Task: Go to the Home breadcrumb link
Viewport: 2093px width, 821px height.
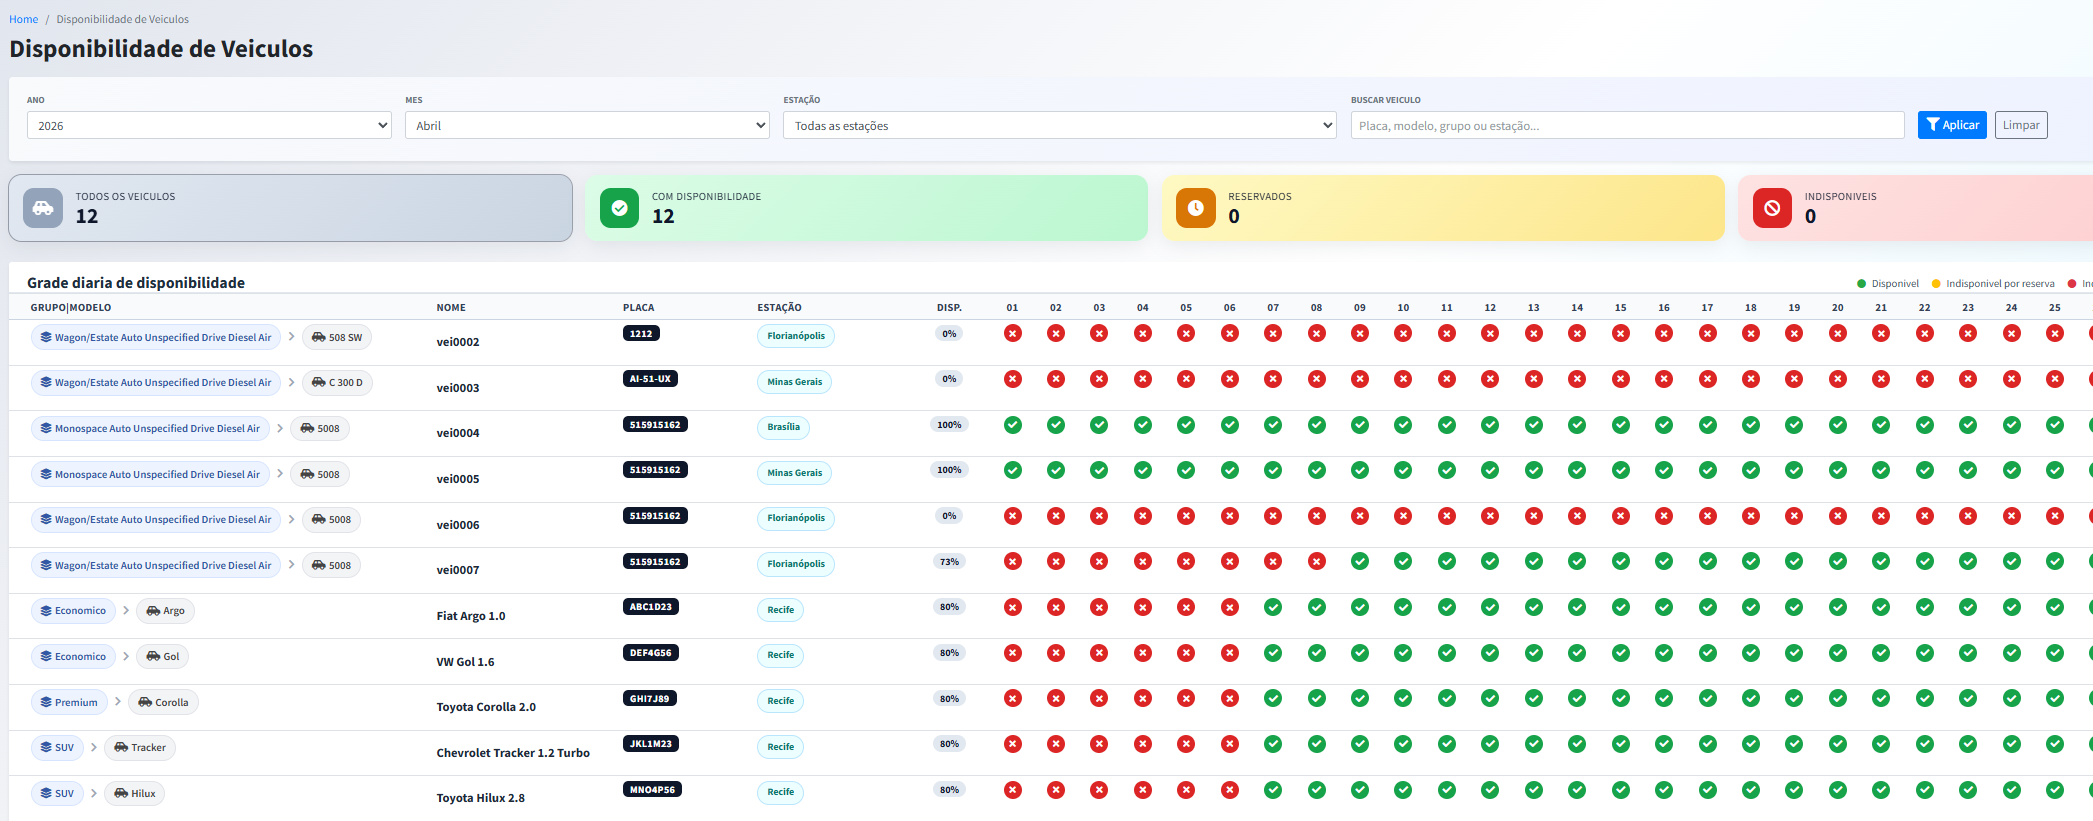Action: [x=24, y=19]
